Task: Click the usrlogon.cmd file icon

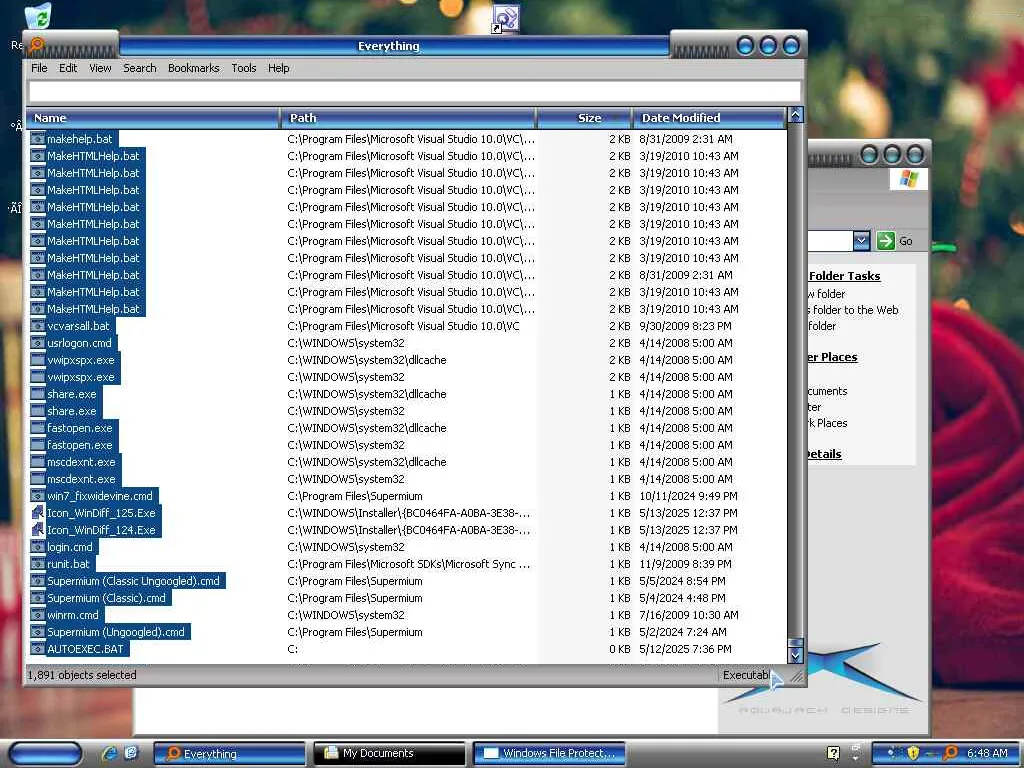Action: tap(38, 343)
